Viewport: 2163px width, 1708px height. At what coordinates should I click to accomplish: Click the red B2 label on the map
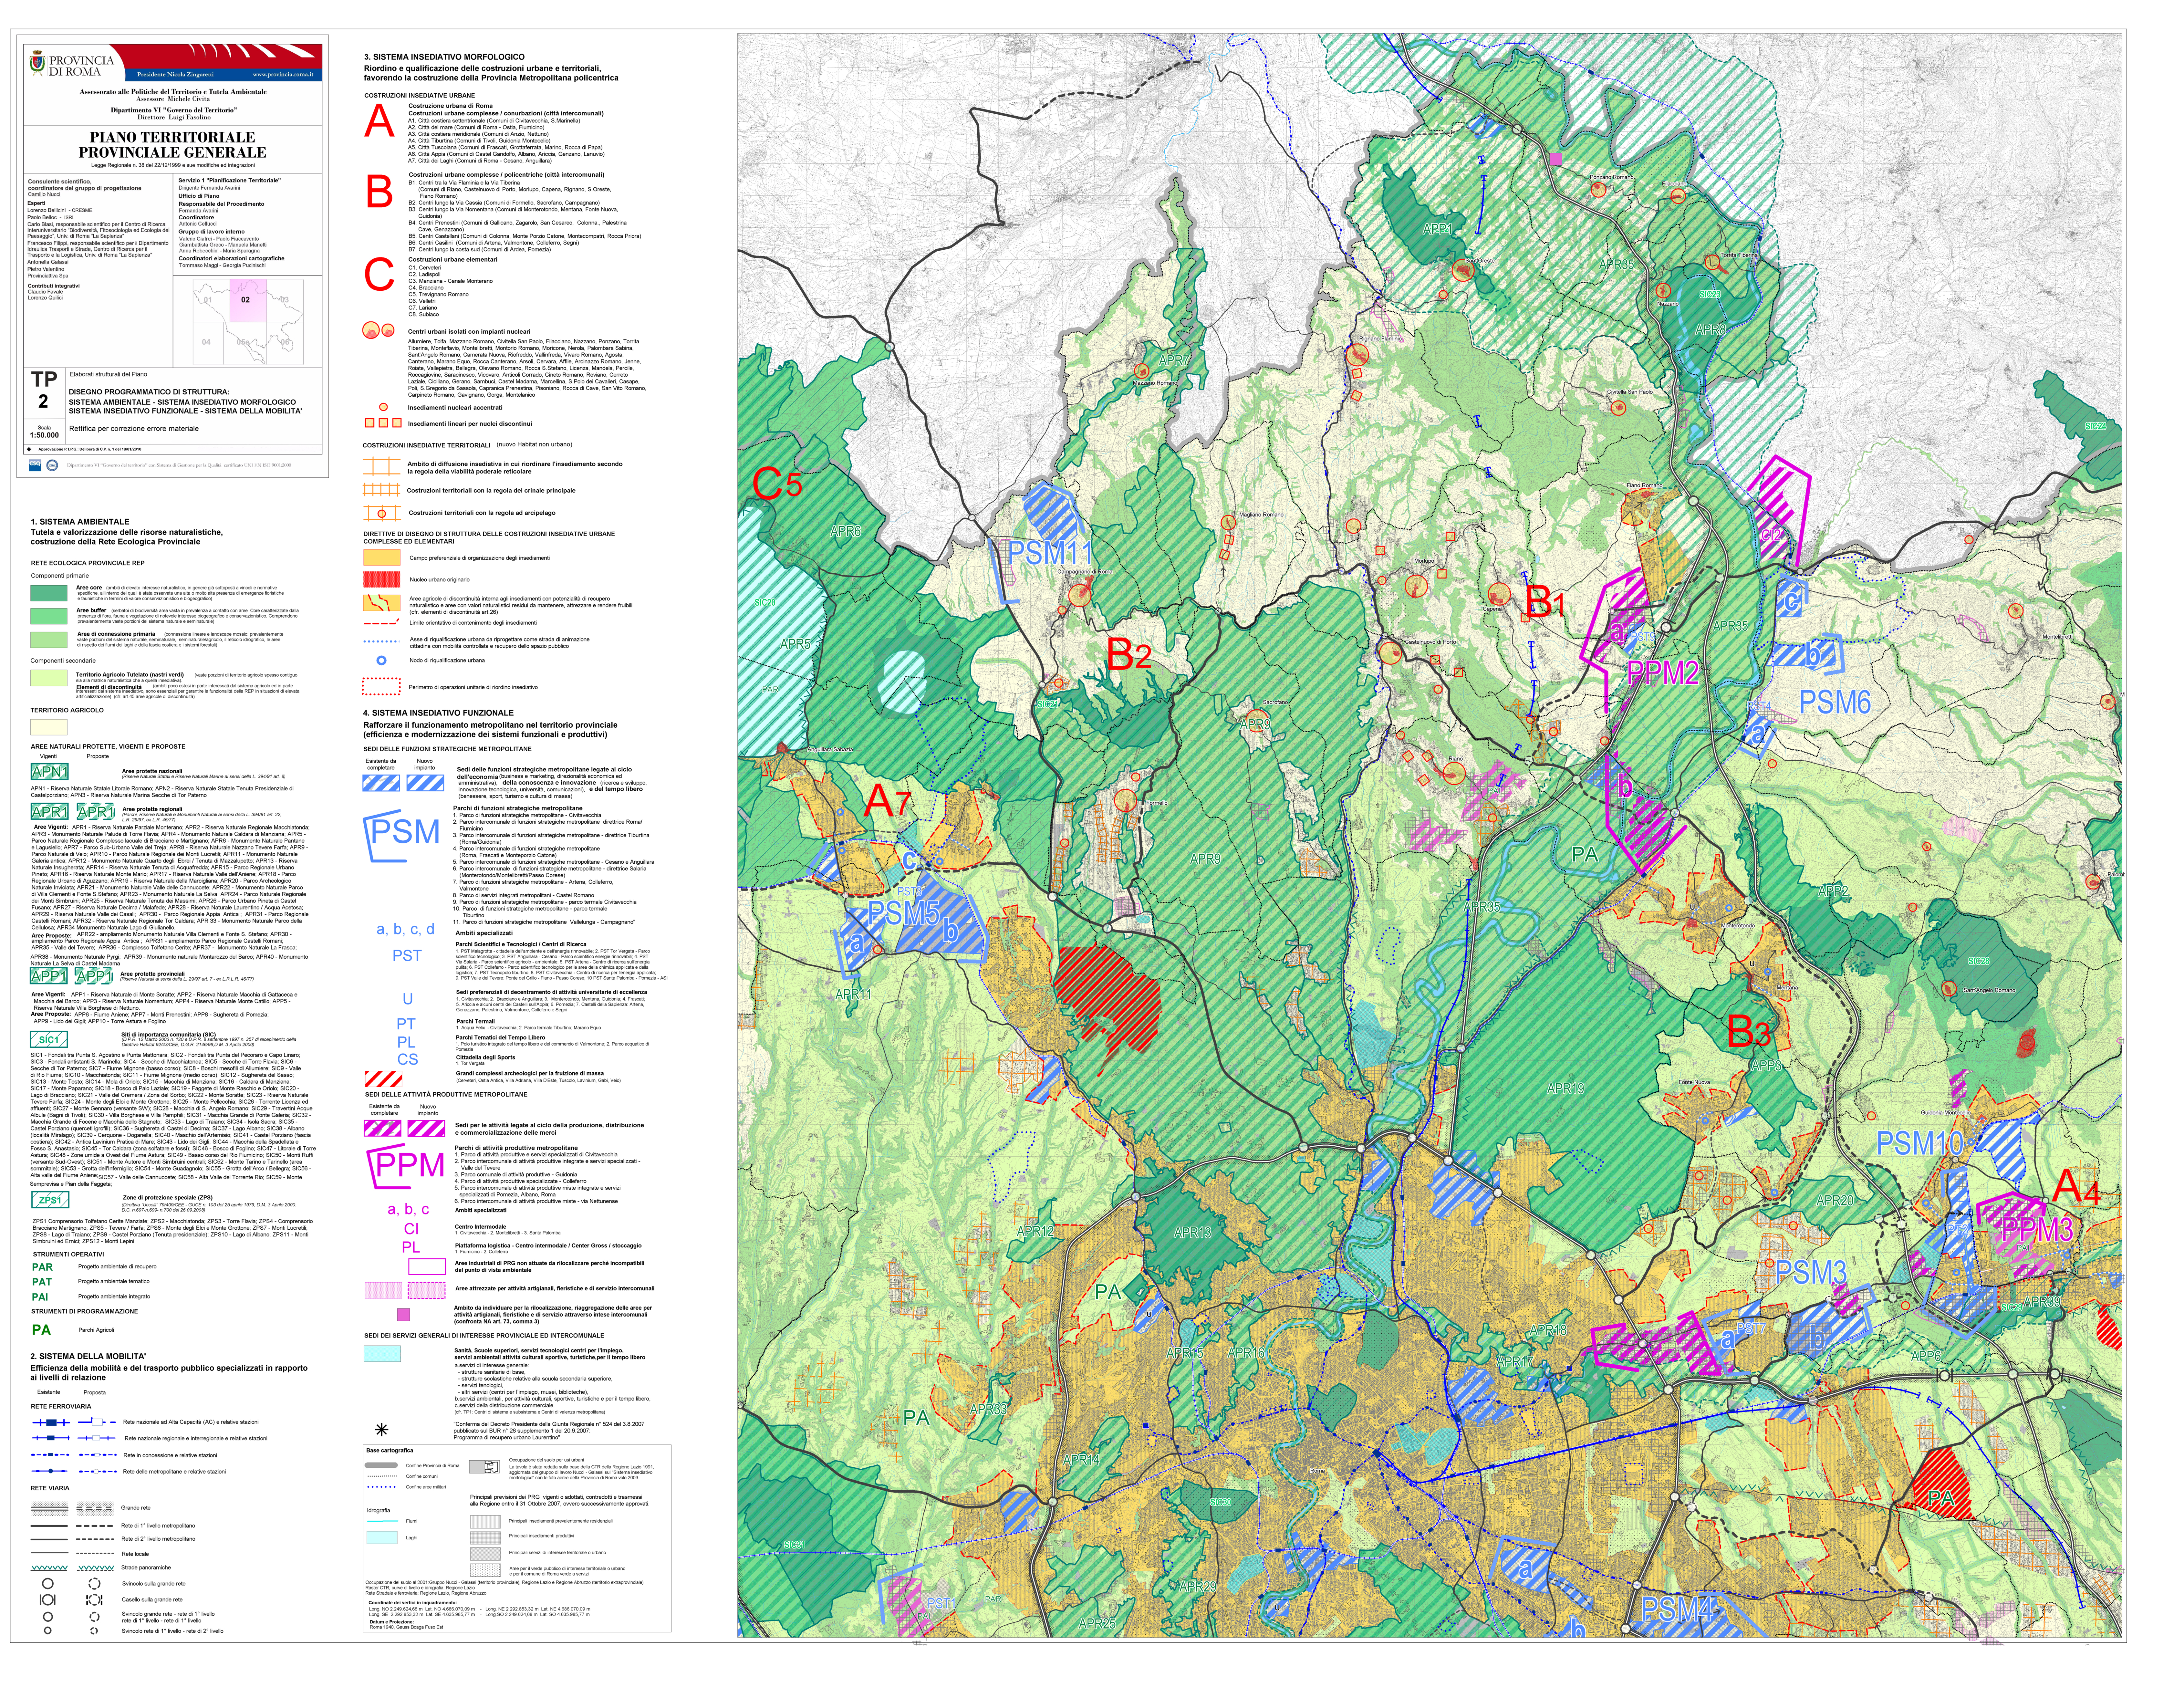coord(1129,655)
